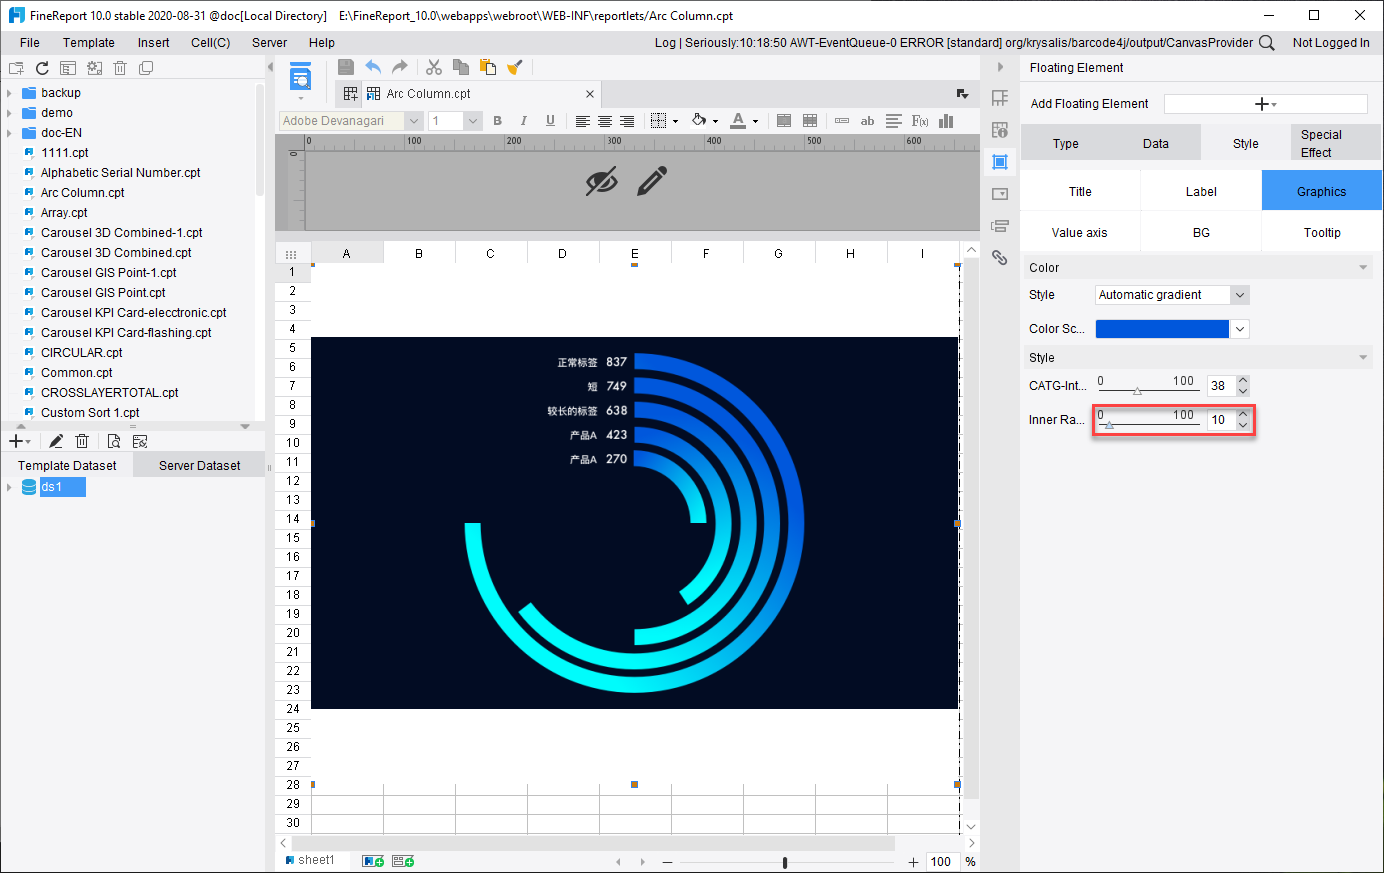
Task: Toggle italic text formatting
Action: click(x=523, y=121)
